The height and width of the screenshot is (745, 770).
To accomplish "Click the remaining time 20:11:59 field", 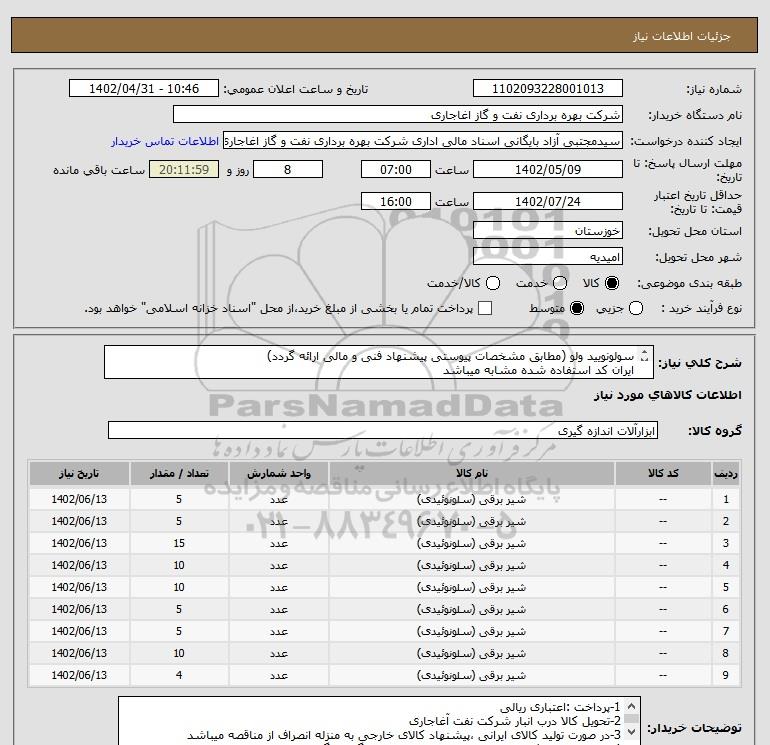I will (184, 169).
